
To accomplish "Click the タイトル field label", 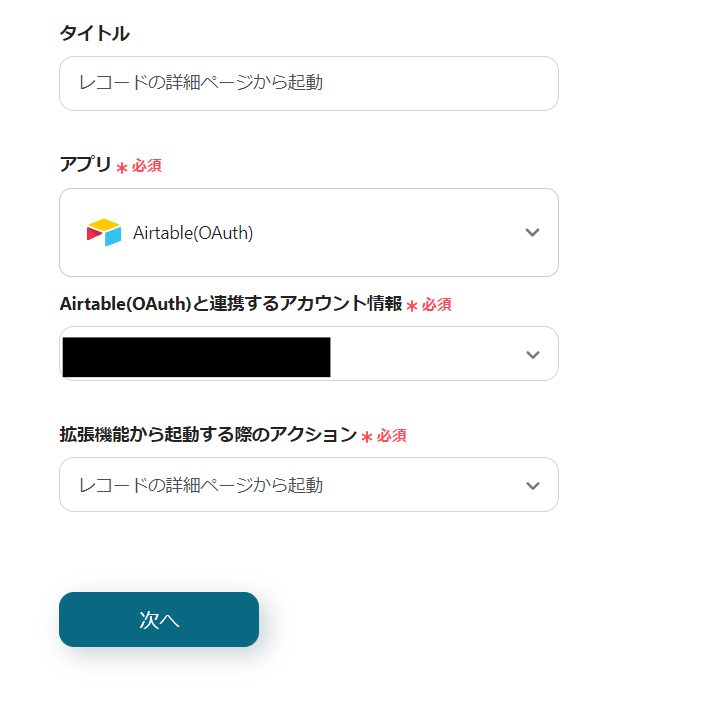I will click(94, 33).
